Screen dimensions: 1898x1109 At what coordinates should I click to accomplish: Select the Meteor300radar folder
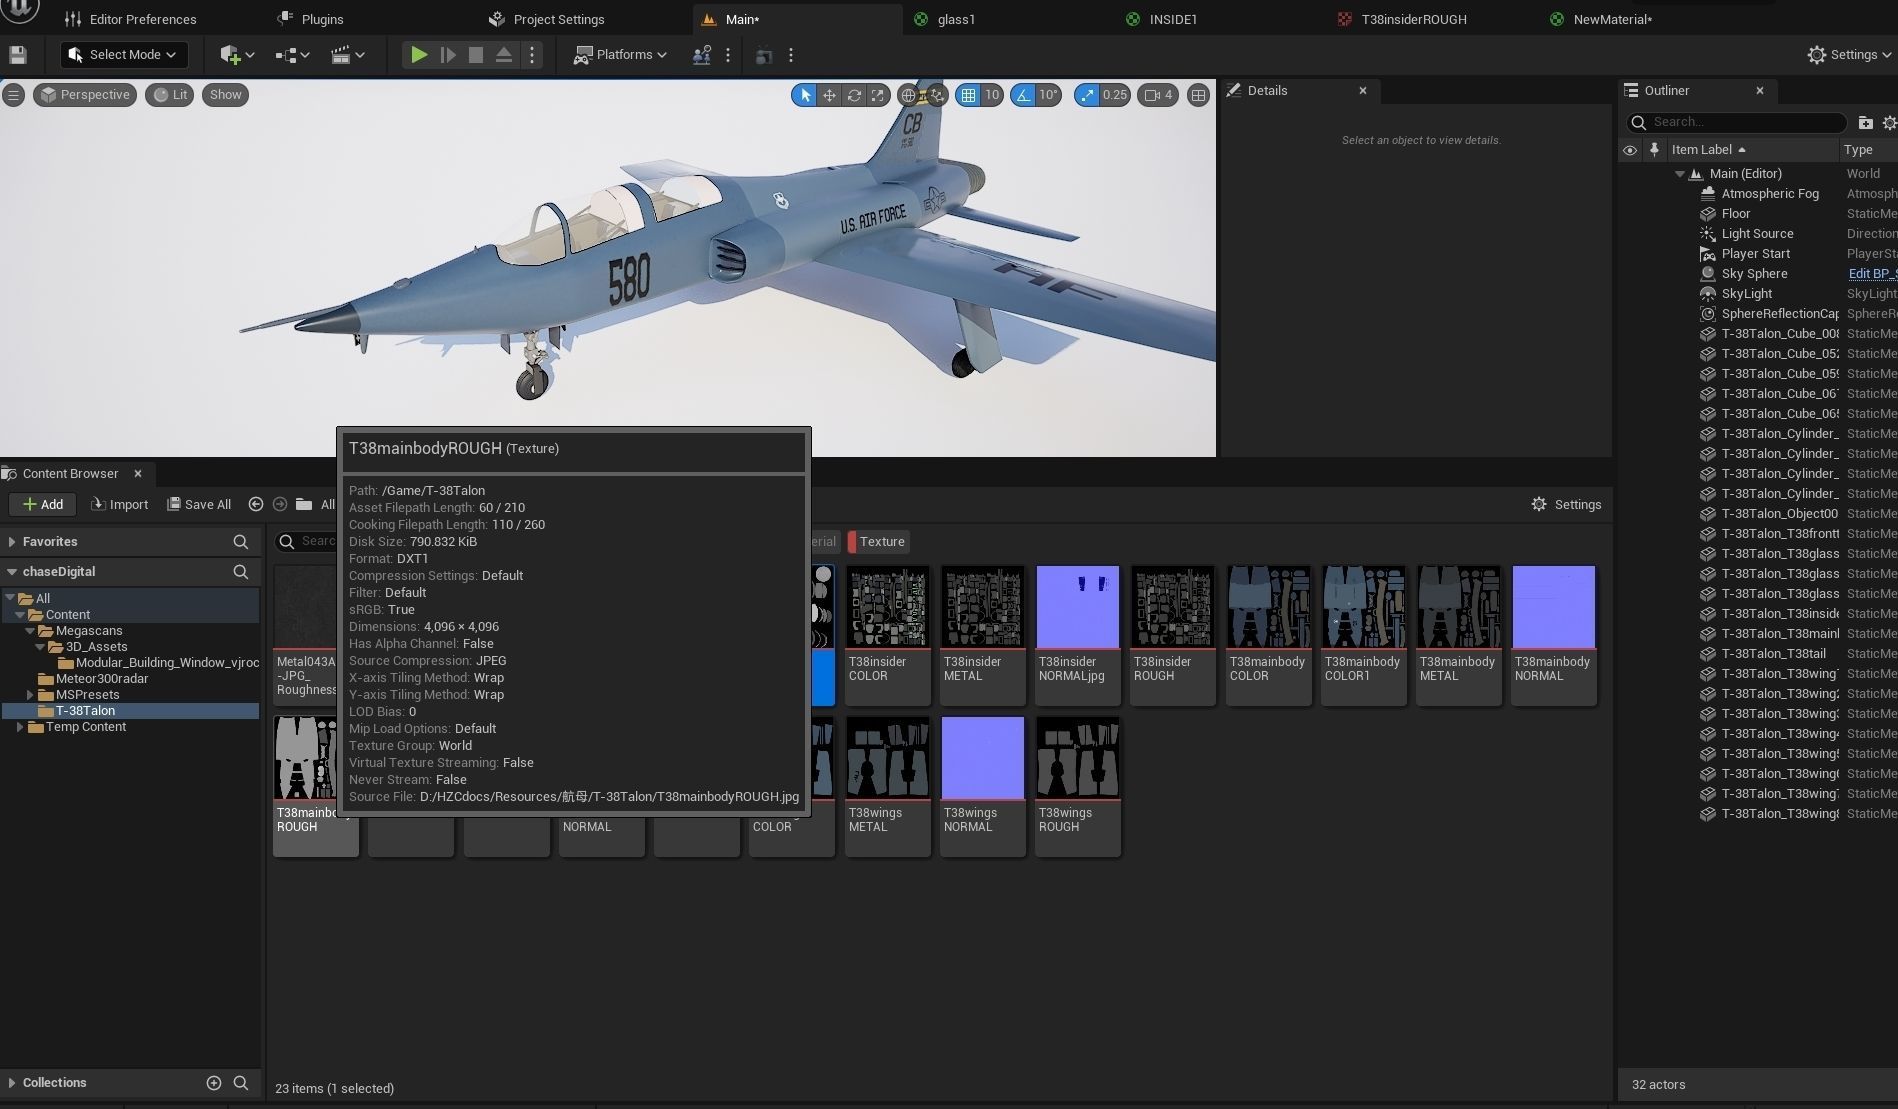click(102, 679)
